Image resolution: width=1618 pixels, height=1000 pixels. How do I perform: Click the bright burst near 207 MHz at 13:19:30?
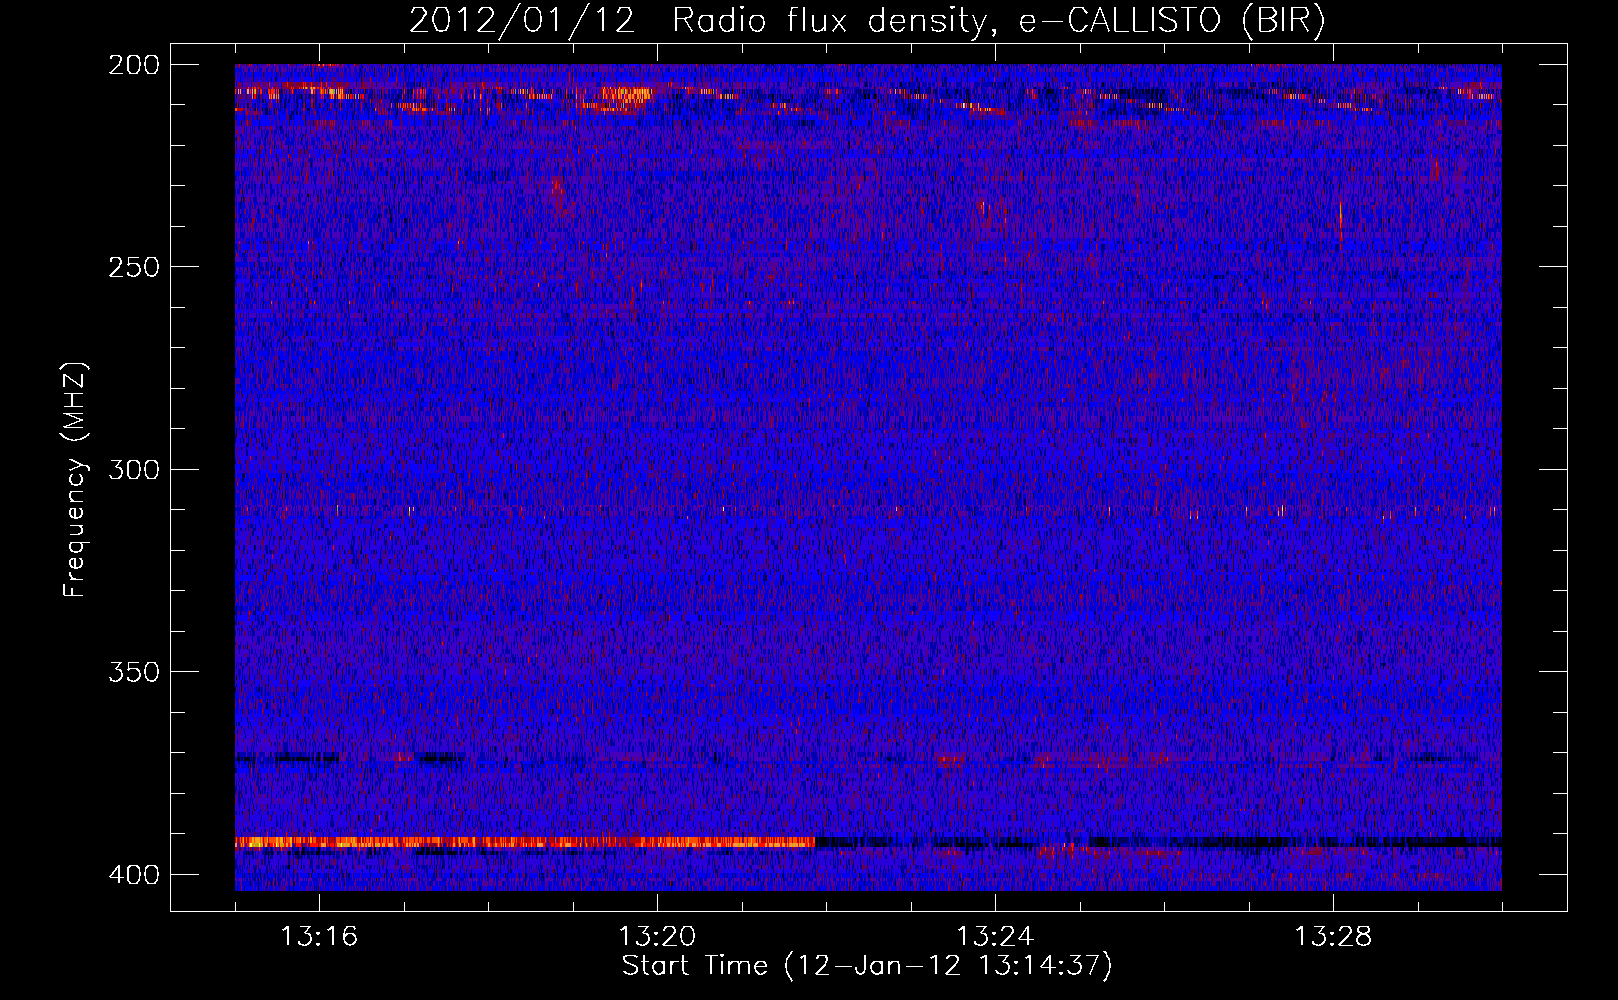[625, 95]
